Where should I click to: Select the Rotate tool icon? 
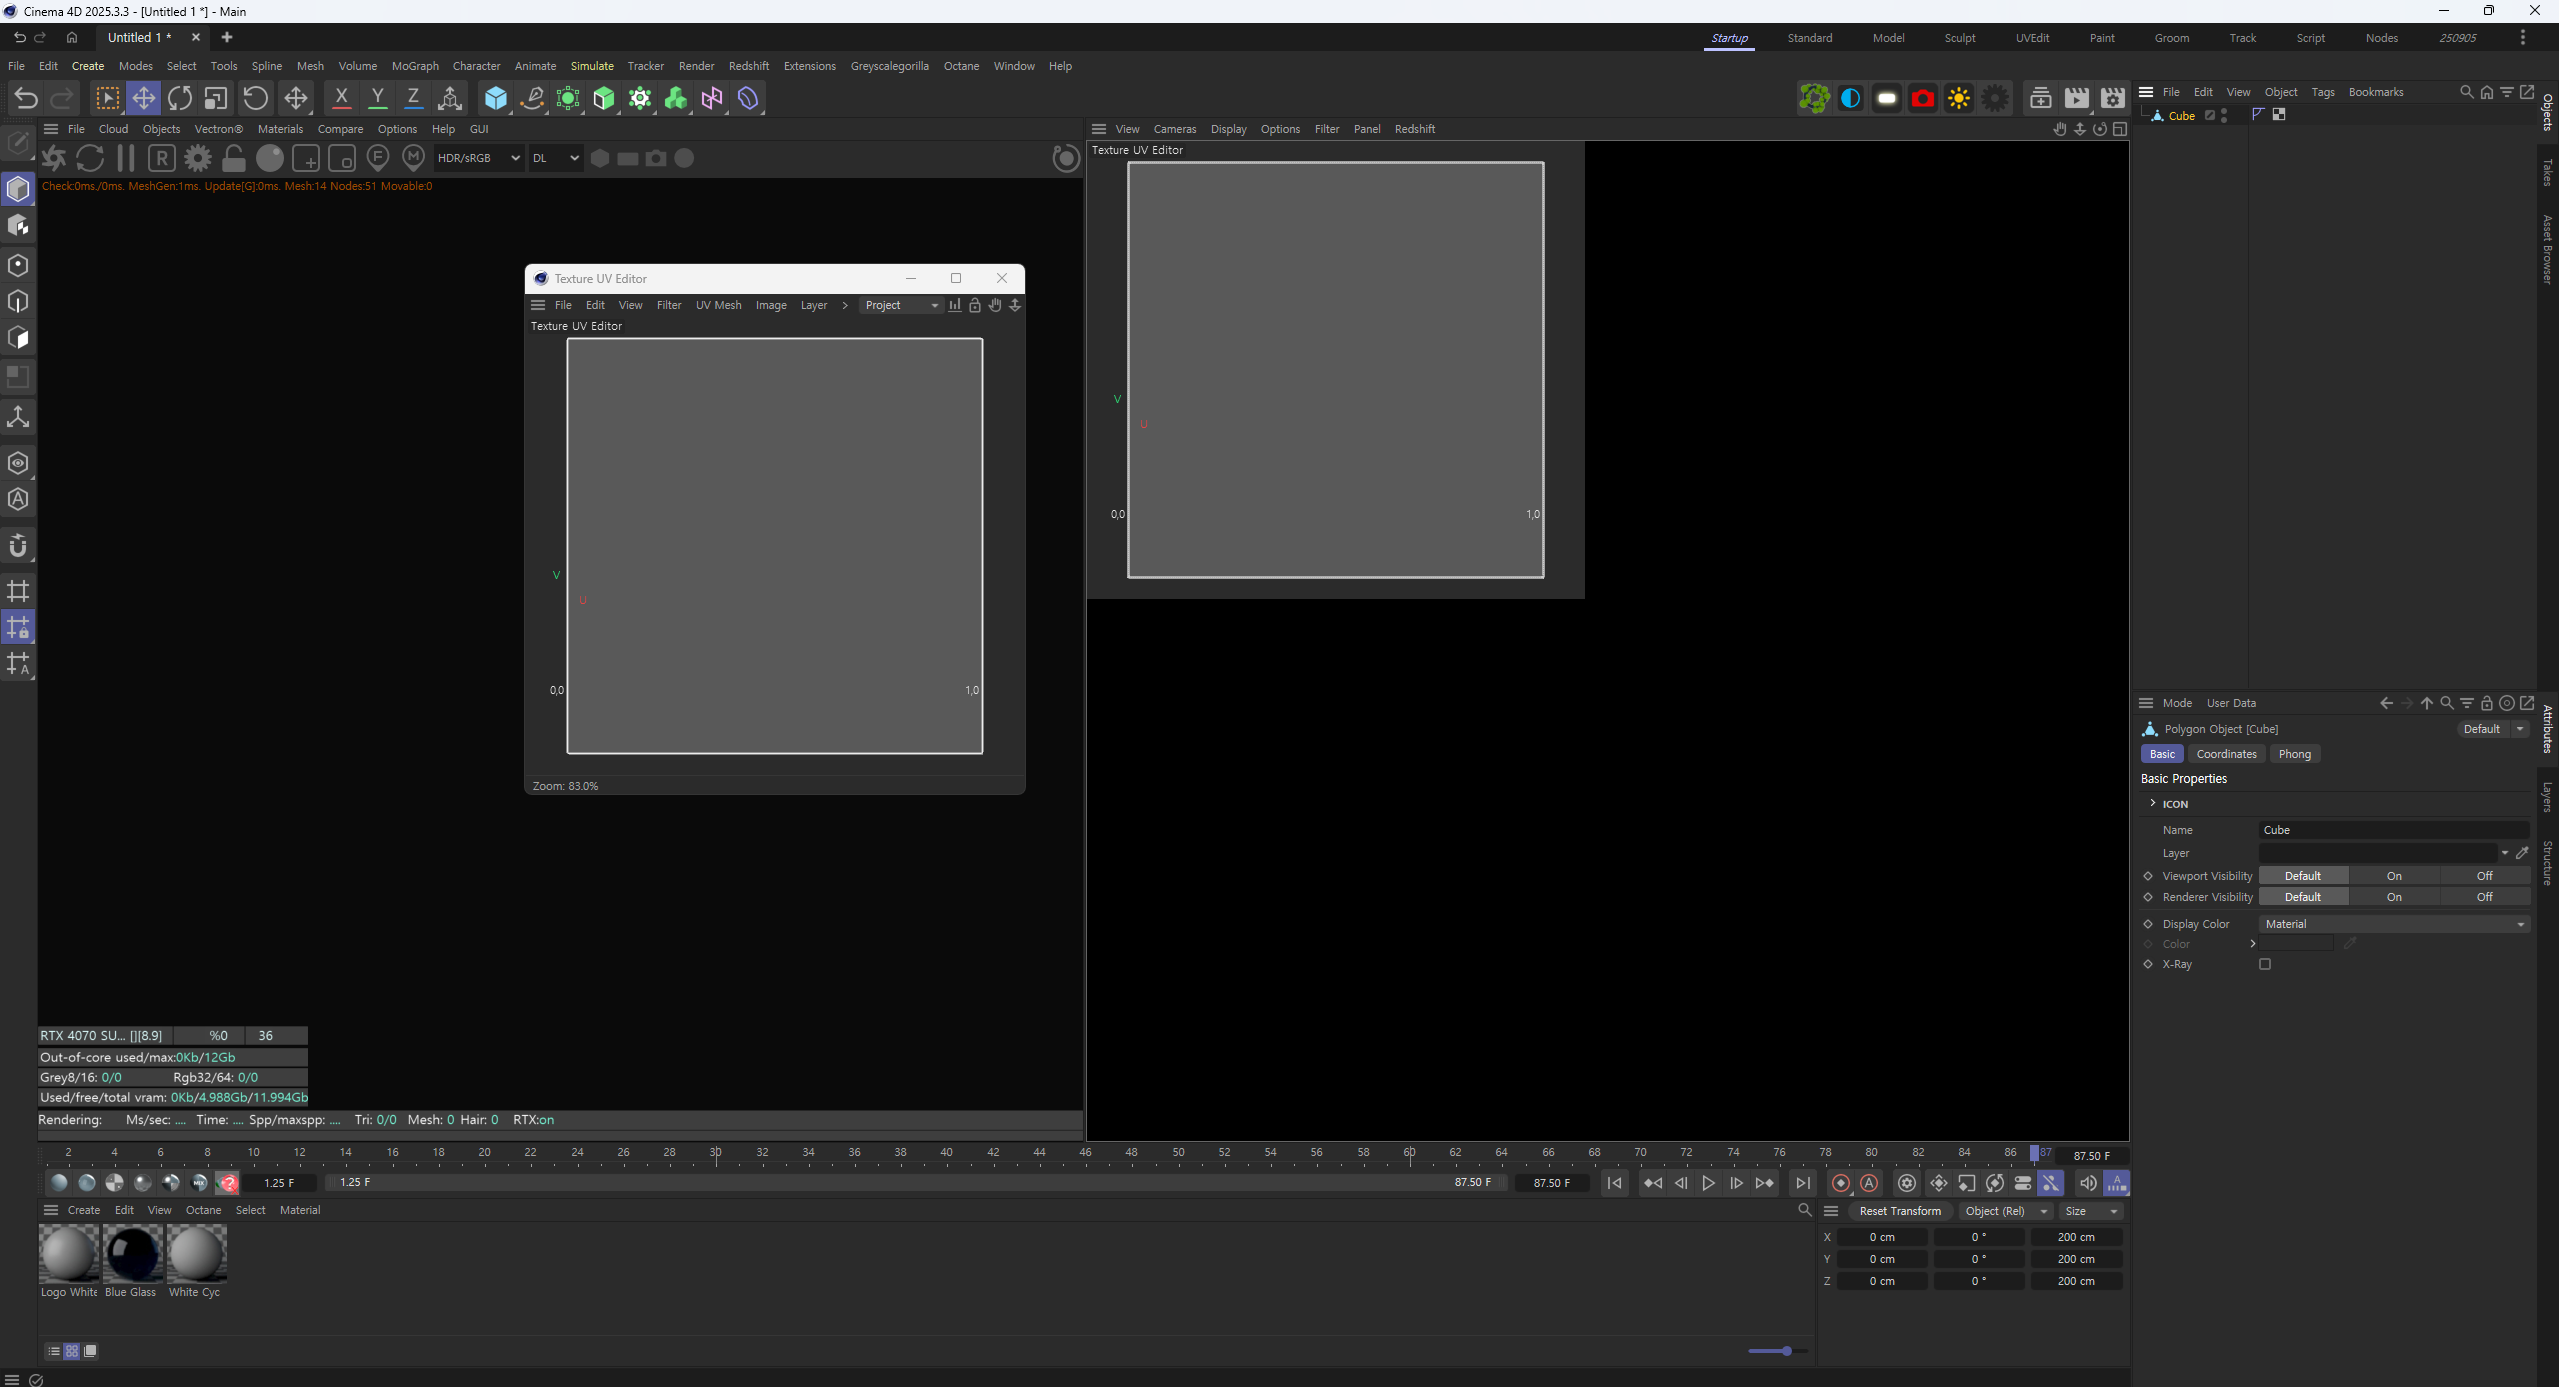click(x=180, y=98)
